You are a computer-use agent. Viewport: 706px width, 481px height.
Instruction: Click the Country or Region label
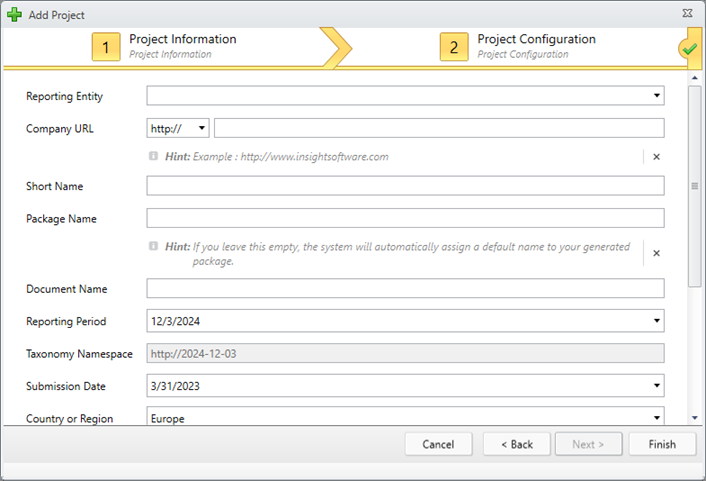click(70, 419)
